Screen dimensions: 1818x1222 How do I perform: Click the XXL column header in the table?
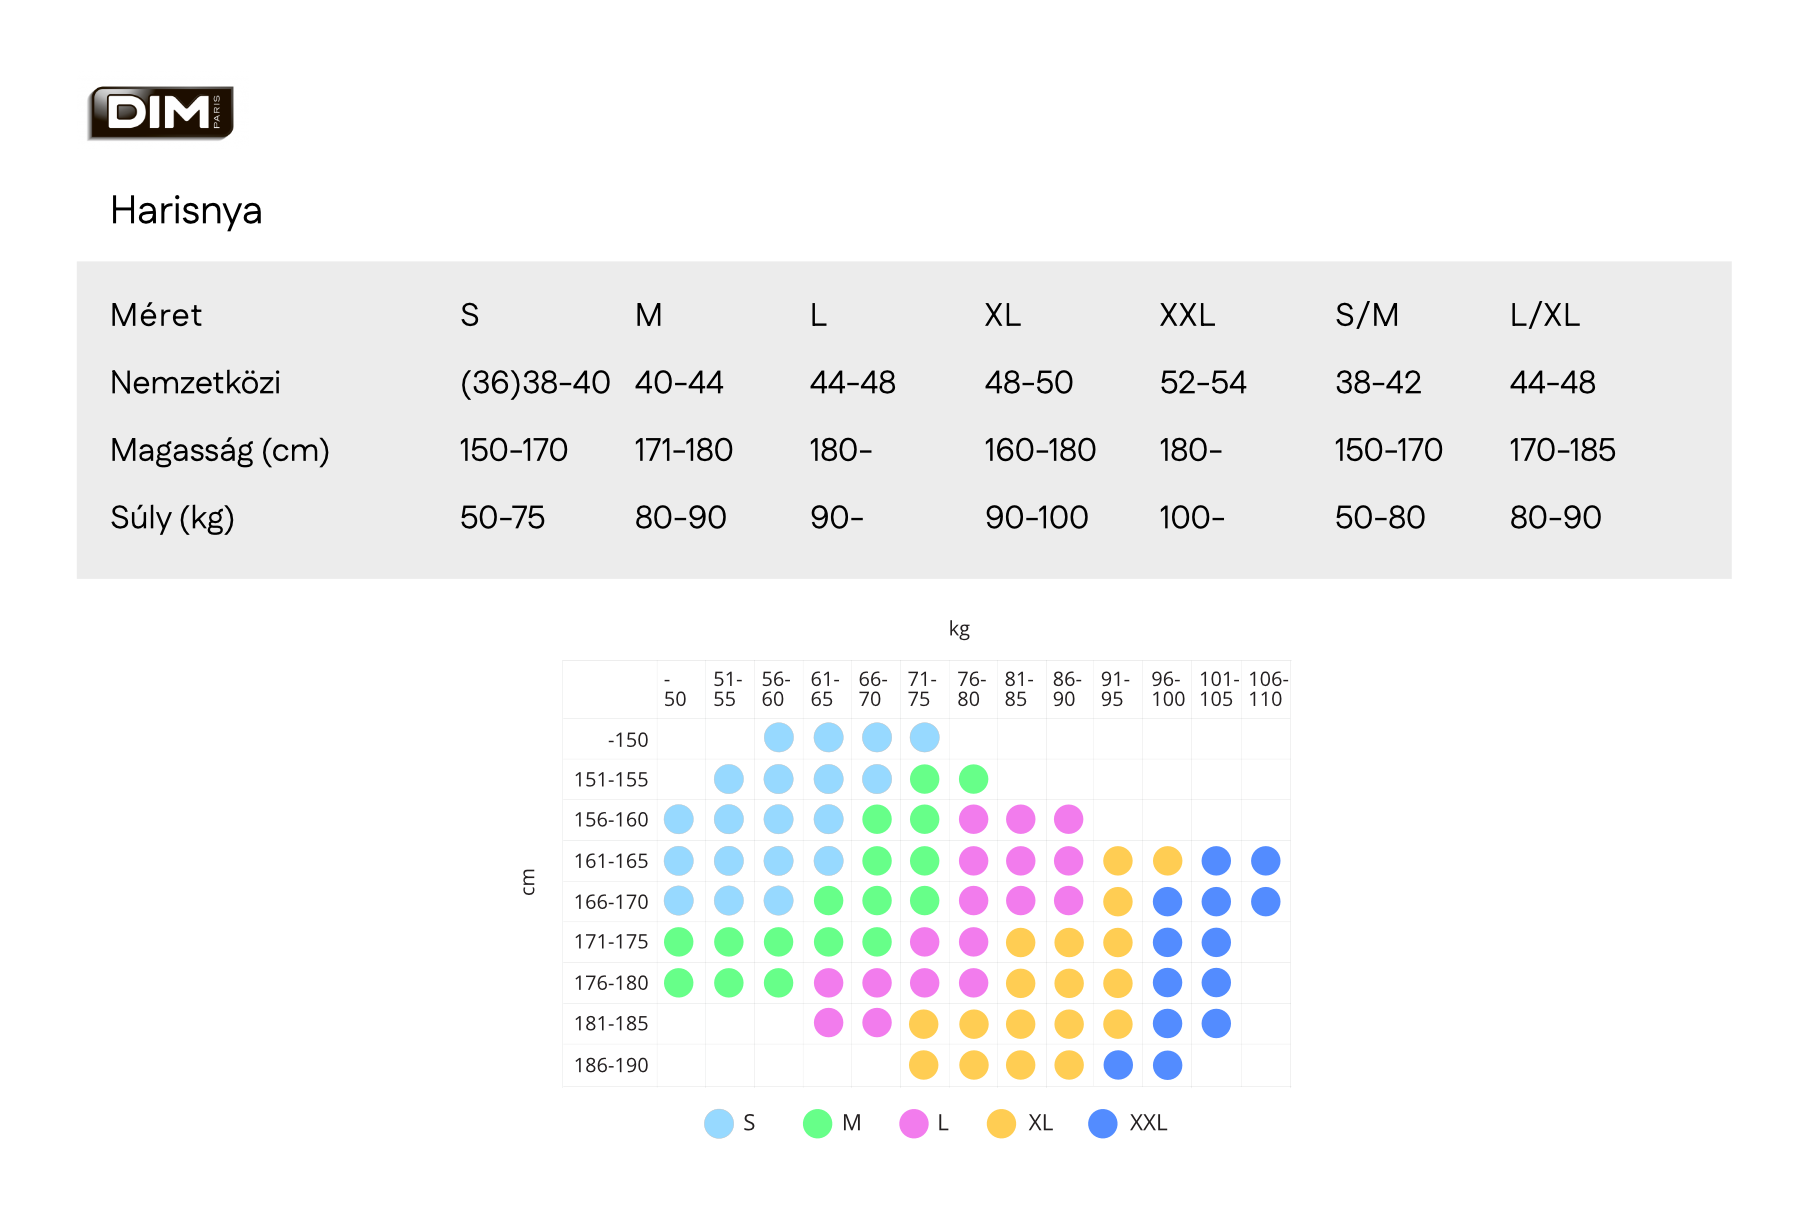pos(1187,315)
